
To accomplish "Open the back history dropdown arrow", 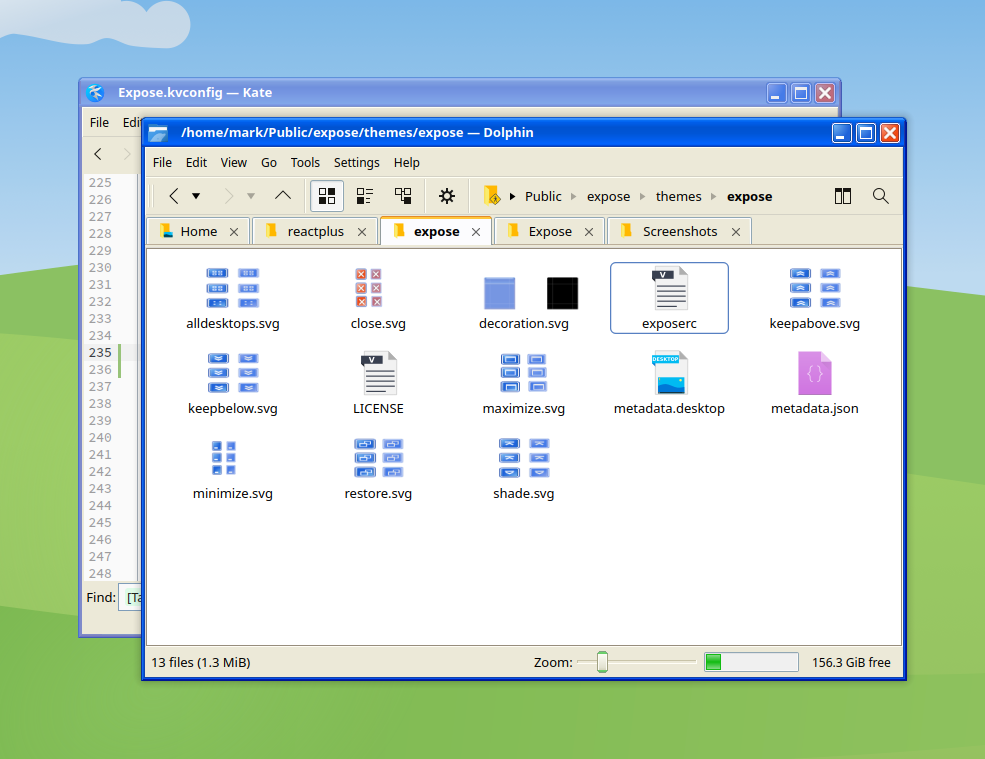I will [x=196, y=196].
